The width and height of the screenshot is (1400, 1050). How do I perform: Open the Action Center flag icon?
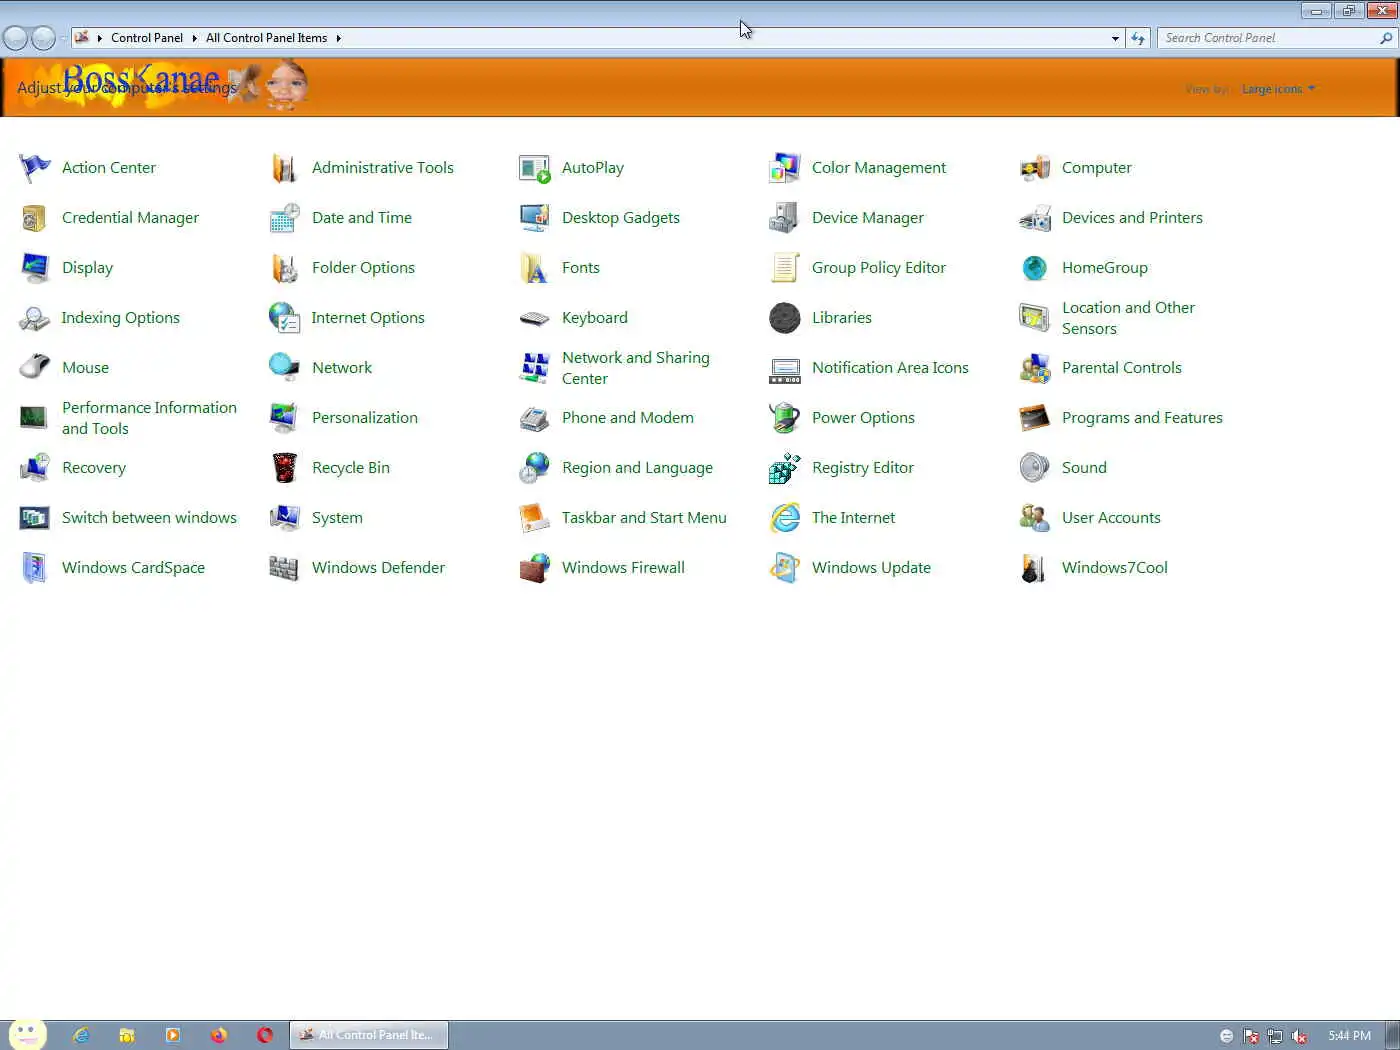35,168
